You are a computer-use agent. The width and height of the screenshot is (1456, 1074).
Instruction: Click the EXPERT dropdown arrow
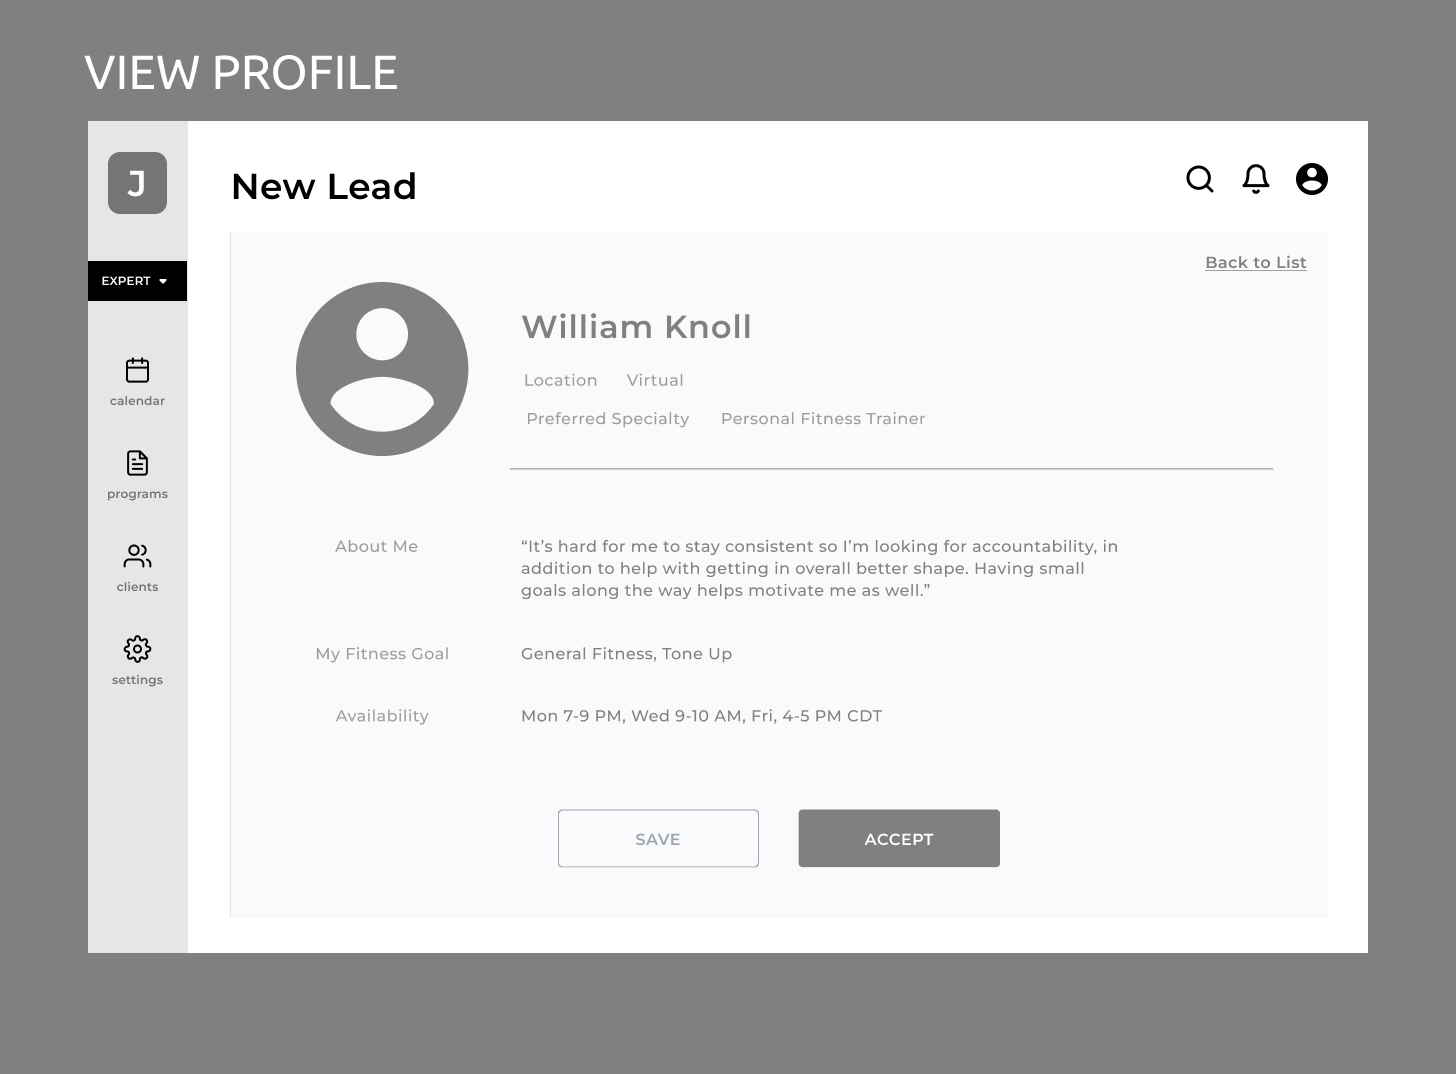[163, 282]
